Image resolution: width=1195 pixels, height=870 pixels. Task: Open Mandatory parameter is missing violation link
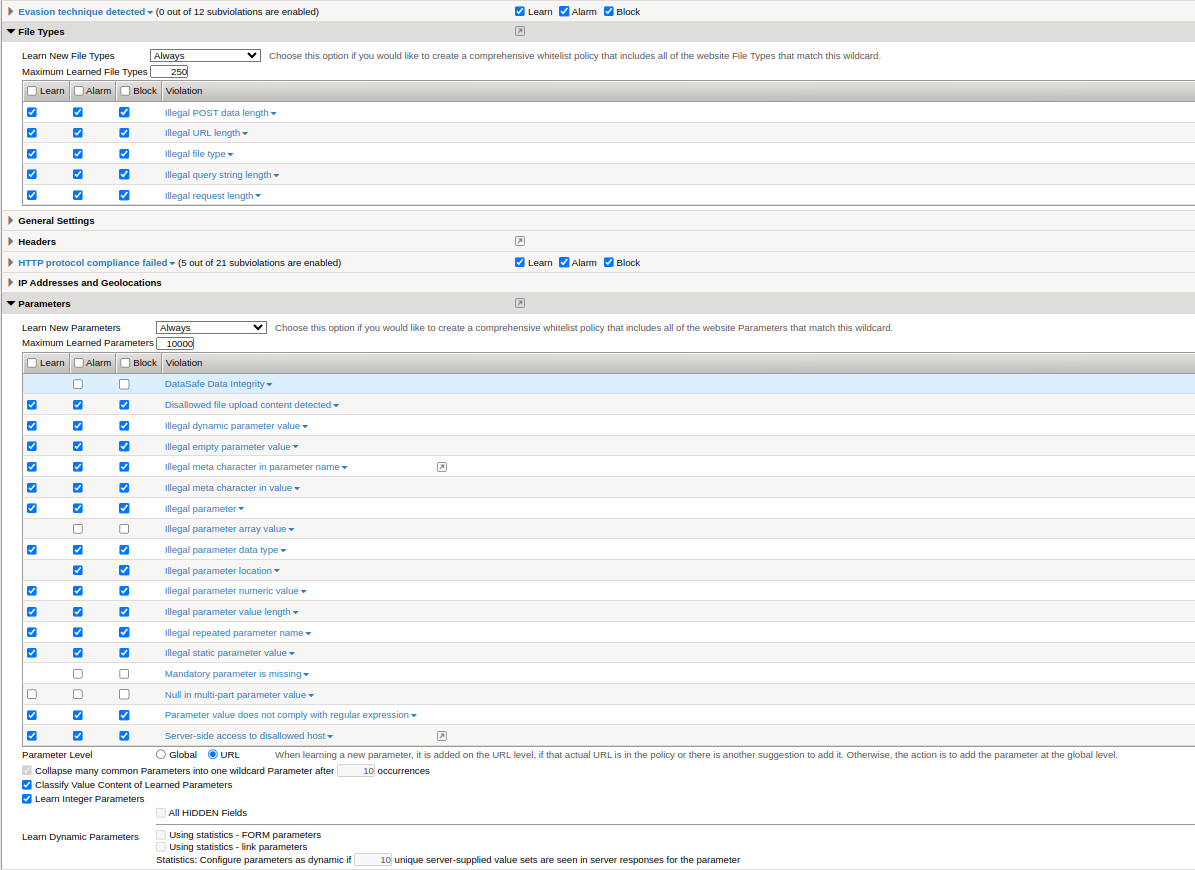232,674
